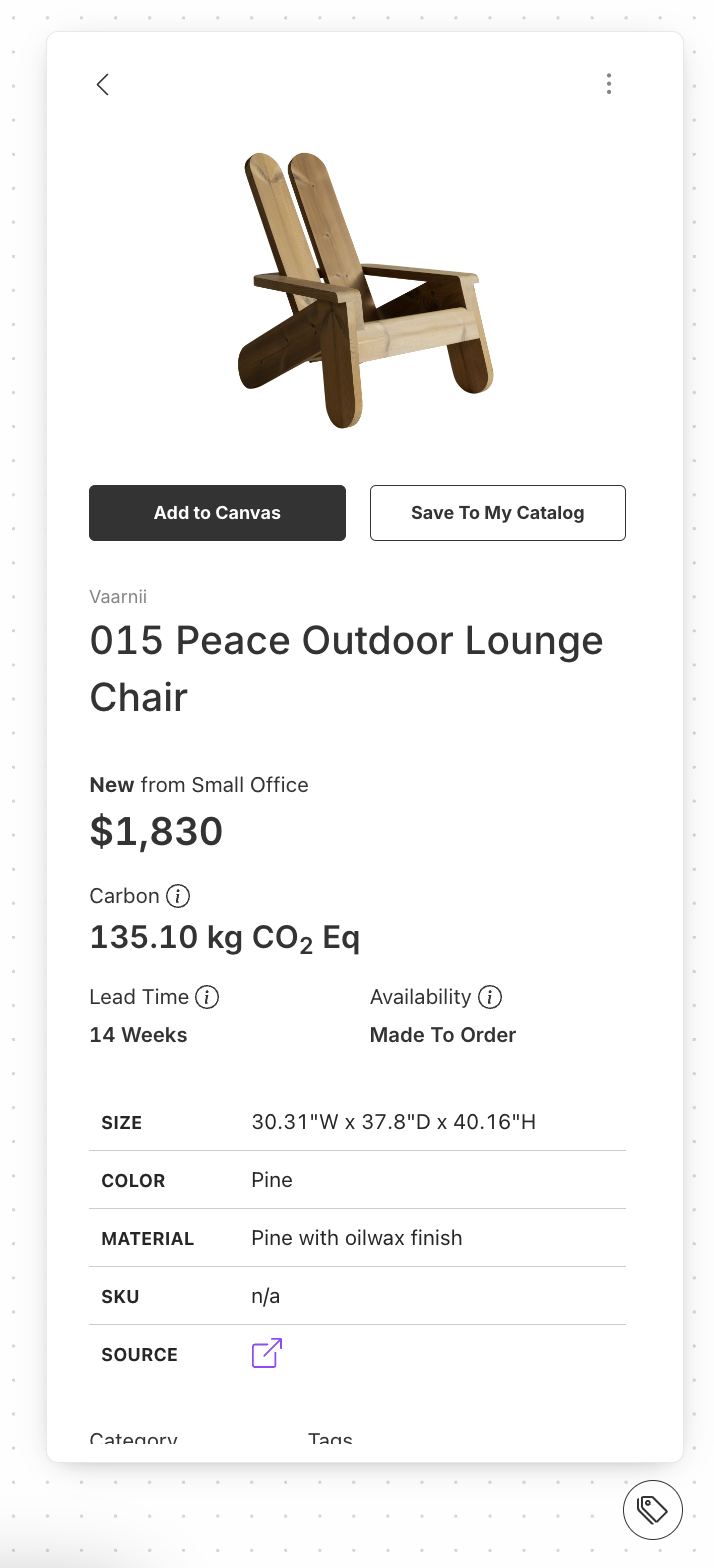Open the purple external Source link icon
Viewport: 714px width, 1568px height.
click(x=266, y=1353)
